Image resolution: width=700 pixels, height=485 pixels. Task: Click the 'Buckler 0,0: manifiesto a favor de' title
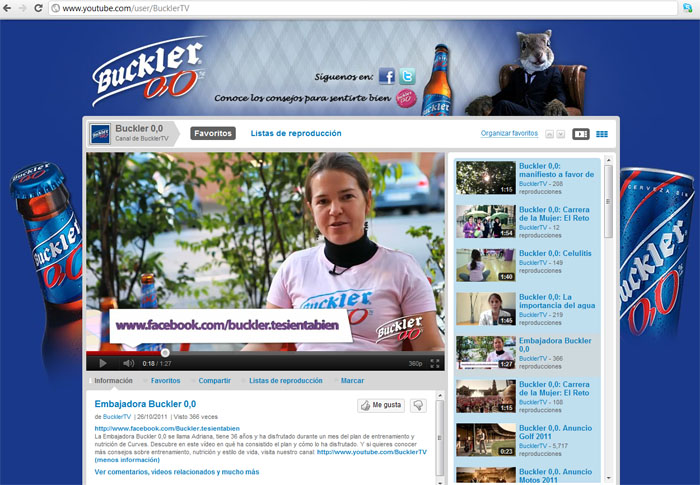(556, 170)
